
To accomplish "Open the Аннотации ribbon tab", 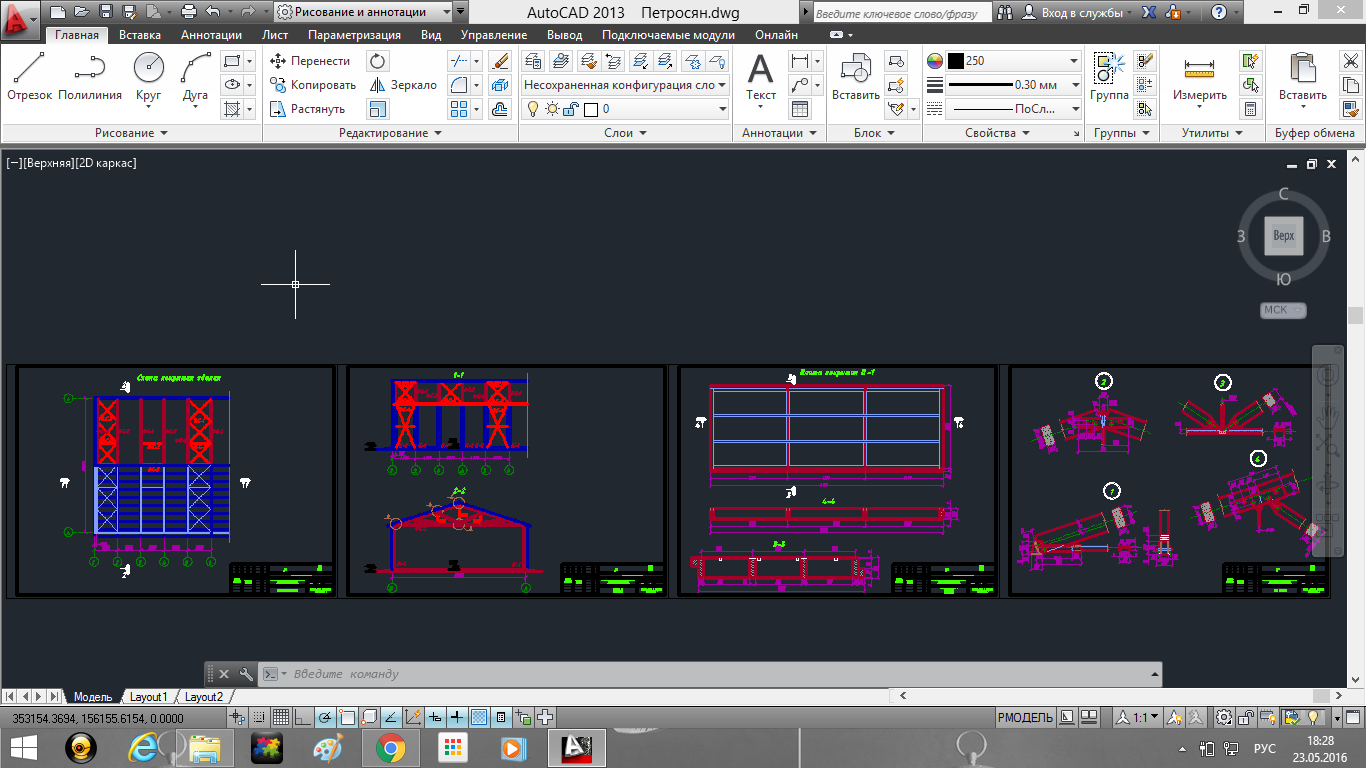I will (211, 35).
